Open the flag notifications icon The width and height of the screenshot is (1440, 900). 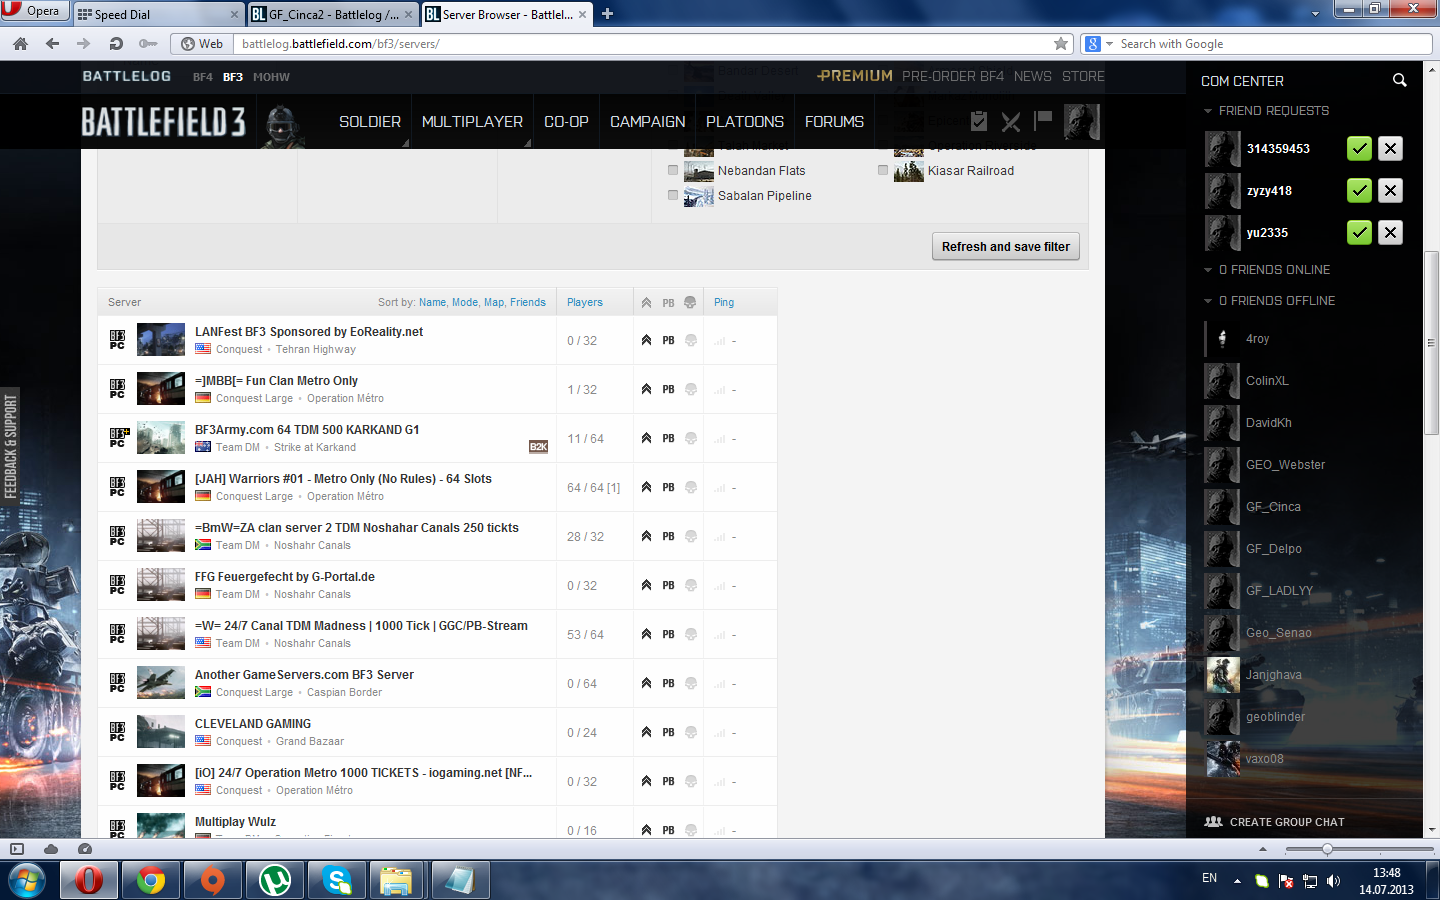1043,120
